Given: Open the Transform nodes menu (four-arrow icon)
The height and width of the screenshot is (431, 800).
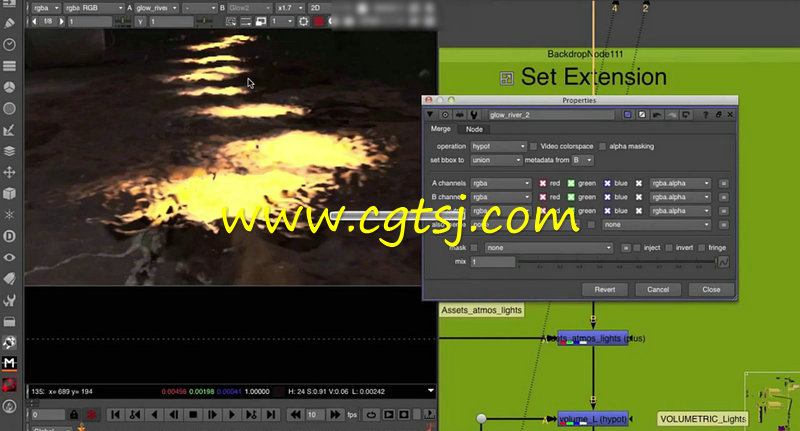Looking at the screenshot, I should [9, 172].
